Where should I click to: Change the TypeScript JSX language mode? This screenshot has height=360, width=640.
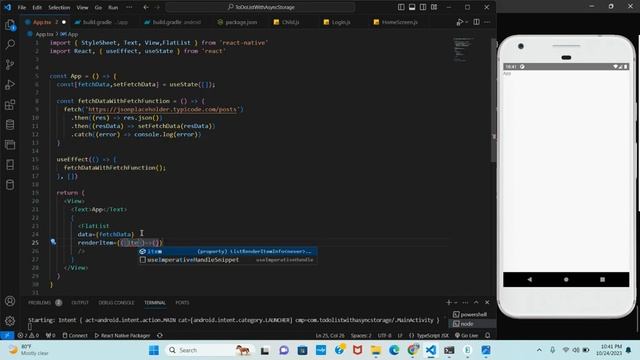(x=433, y=336)
